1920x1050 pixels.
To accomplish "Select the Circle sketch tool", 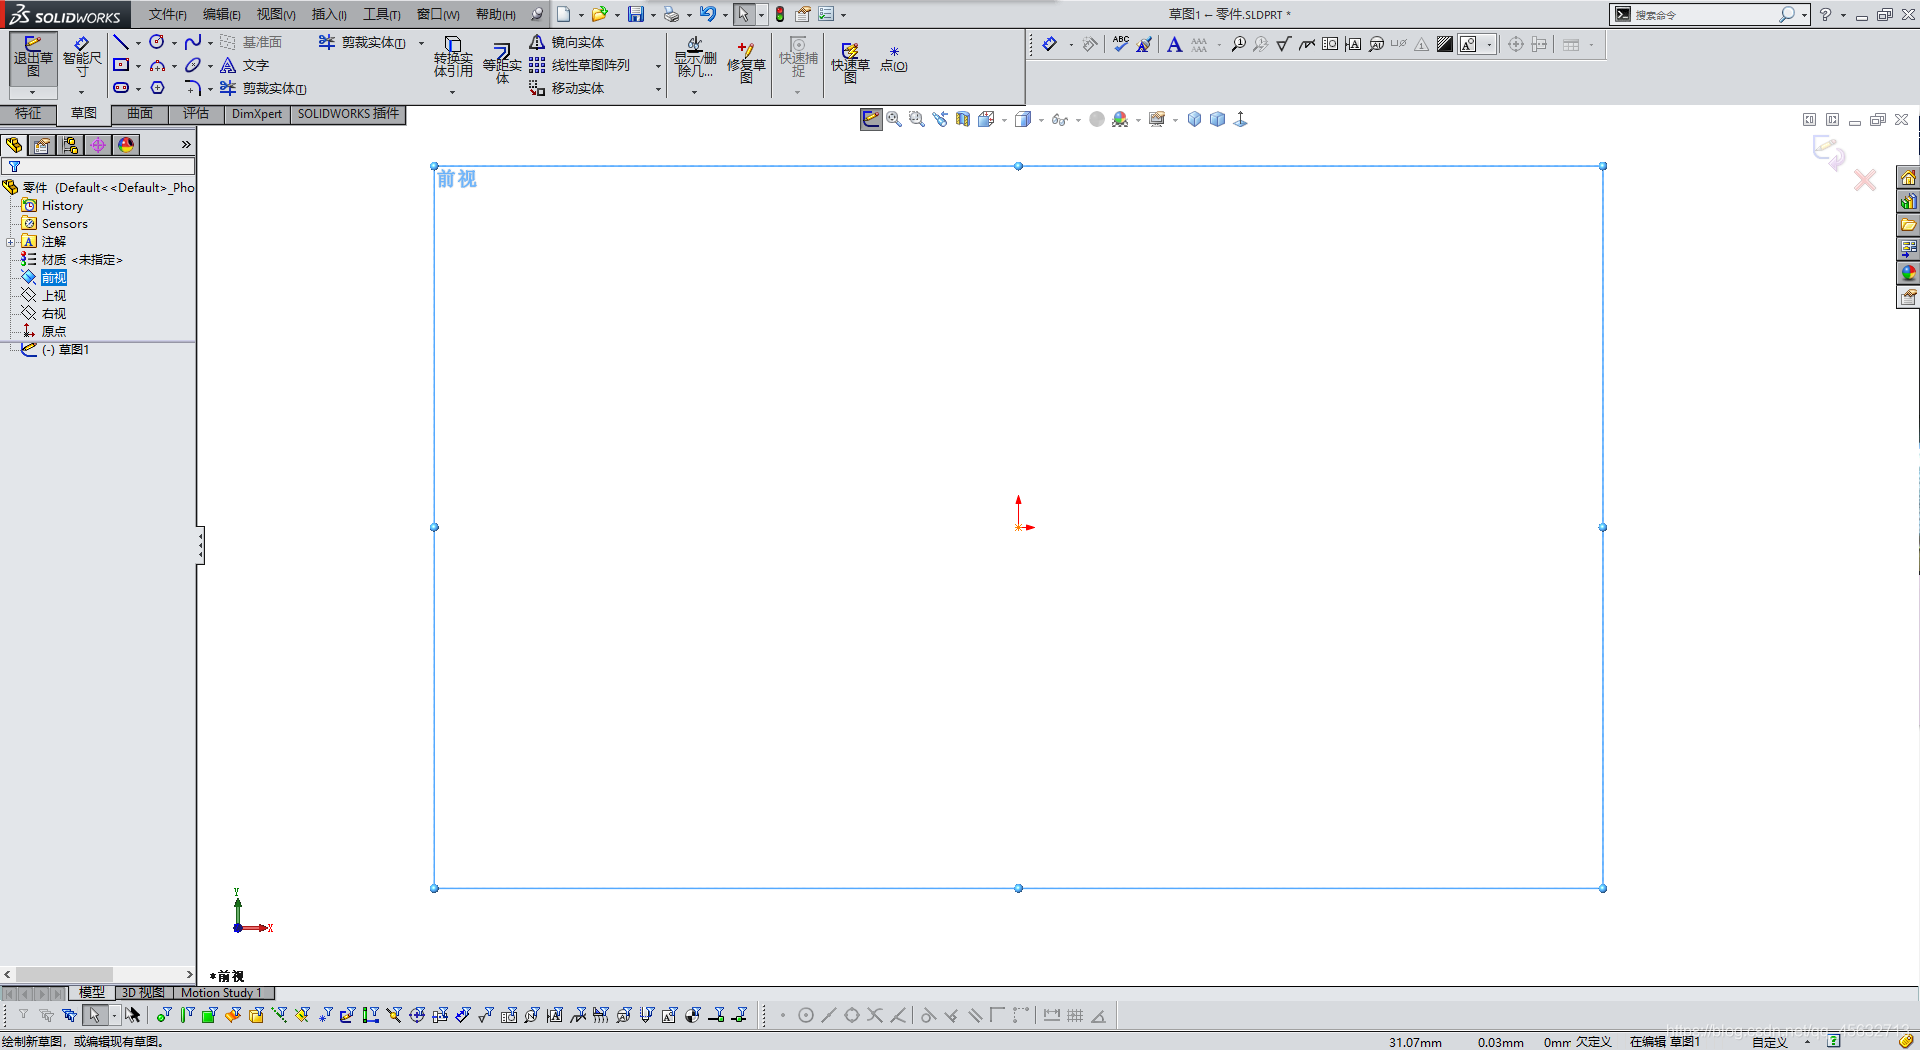I will click(x=157, y=42).
